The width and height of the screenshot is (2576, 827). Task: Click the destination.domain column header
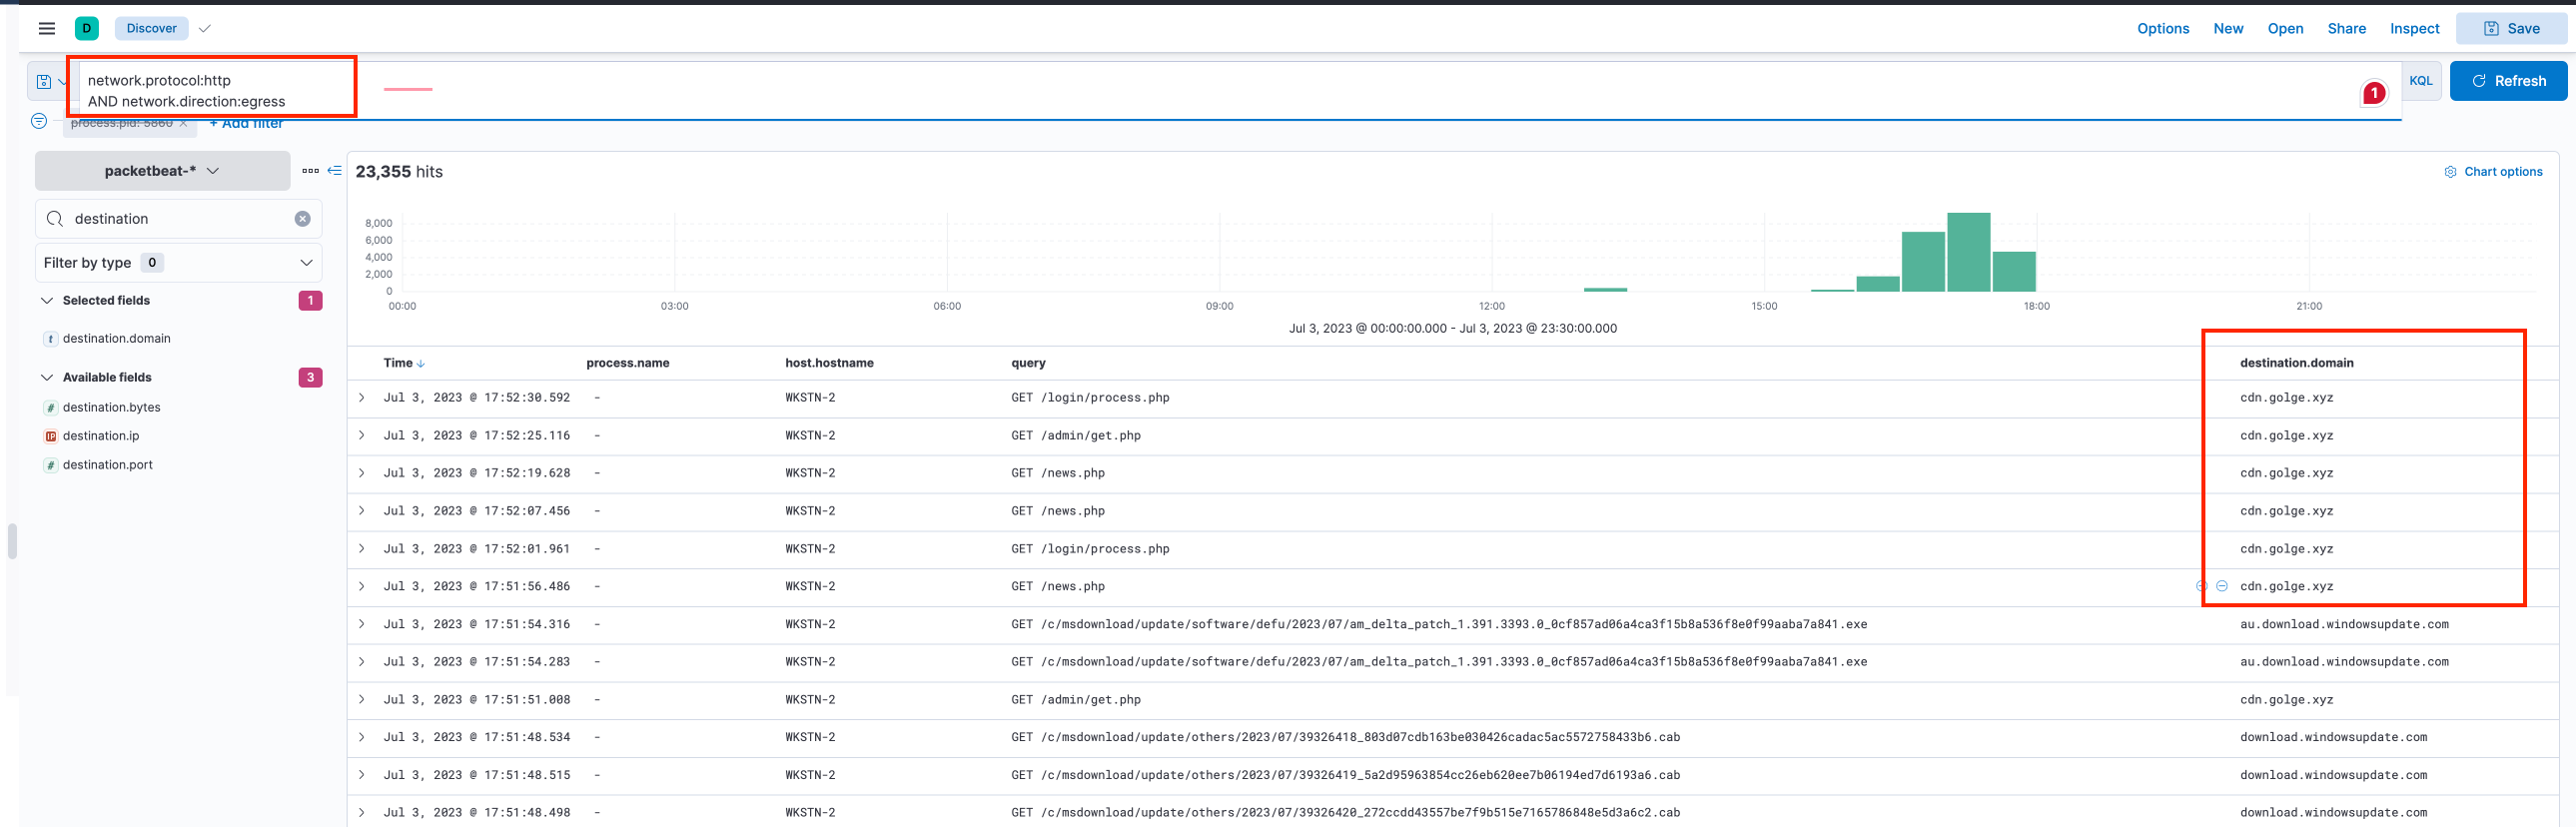(2296, 364)
